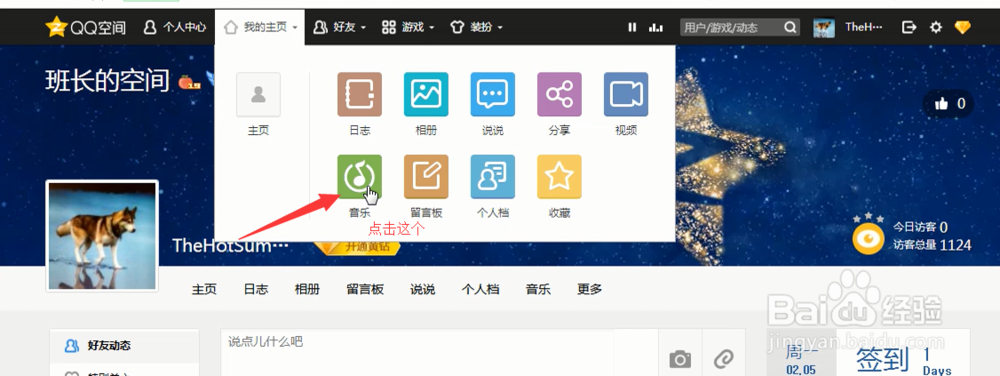Select 好友动态 in the left sidebar

[124, 346]
